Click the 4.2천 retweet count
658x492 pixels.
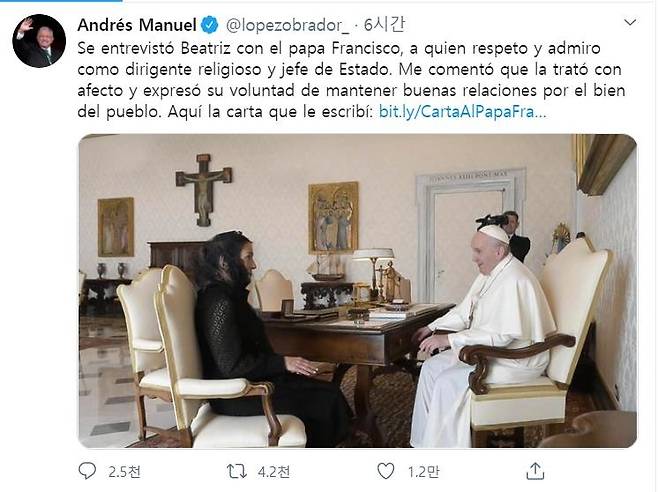[273, 470]
